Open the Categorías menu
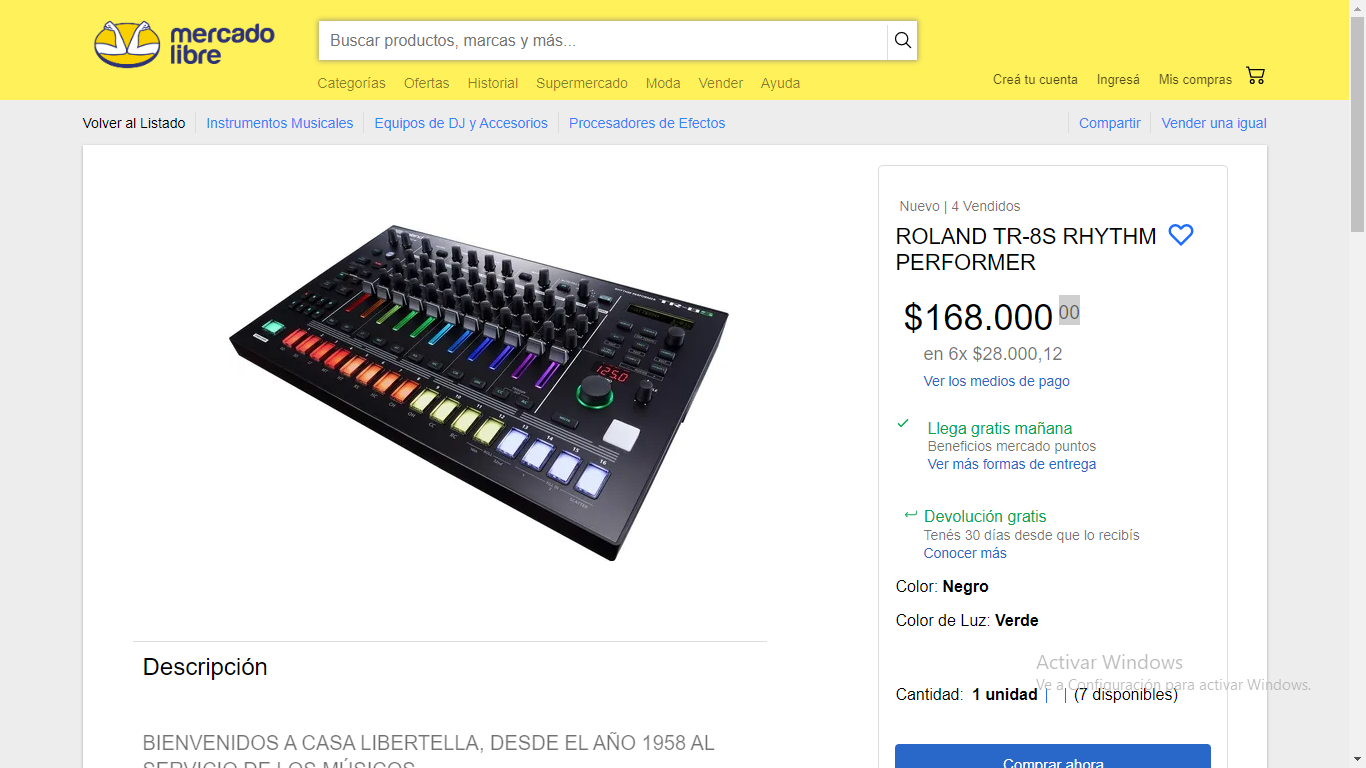 coord(351,83)
